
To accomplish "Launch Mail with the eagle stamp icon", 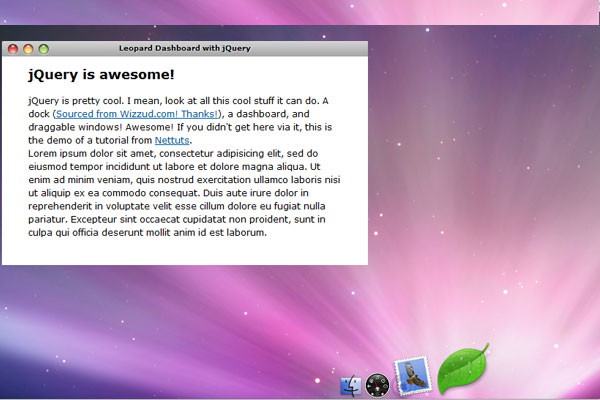I will point(412,377).
